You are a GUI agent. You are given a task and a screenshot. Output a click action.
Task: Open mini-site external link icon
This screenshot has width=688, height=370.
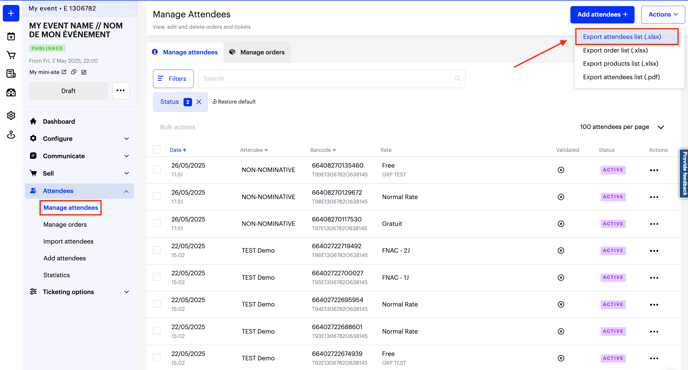[64, 72]
